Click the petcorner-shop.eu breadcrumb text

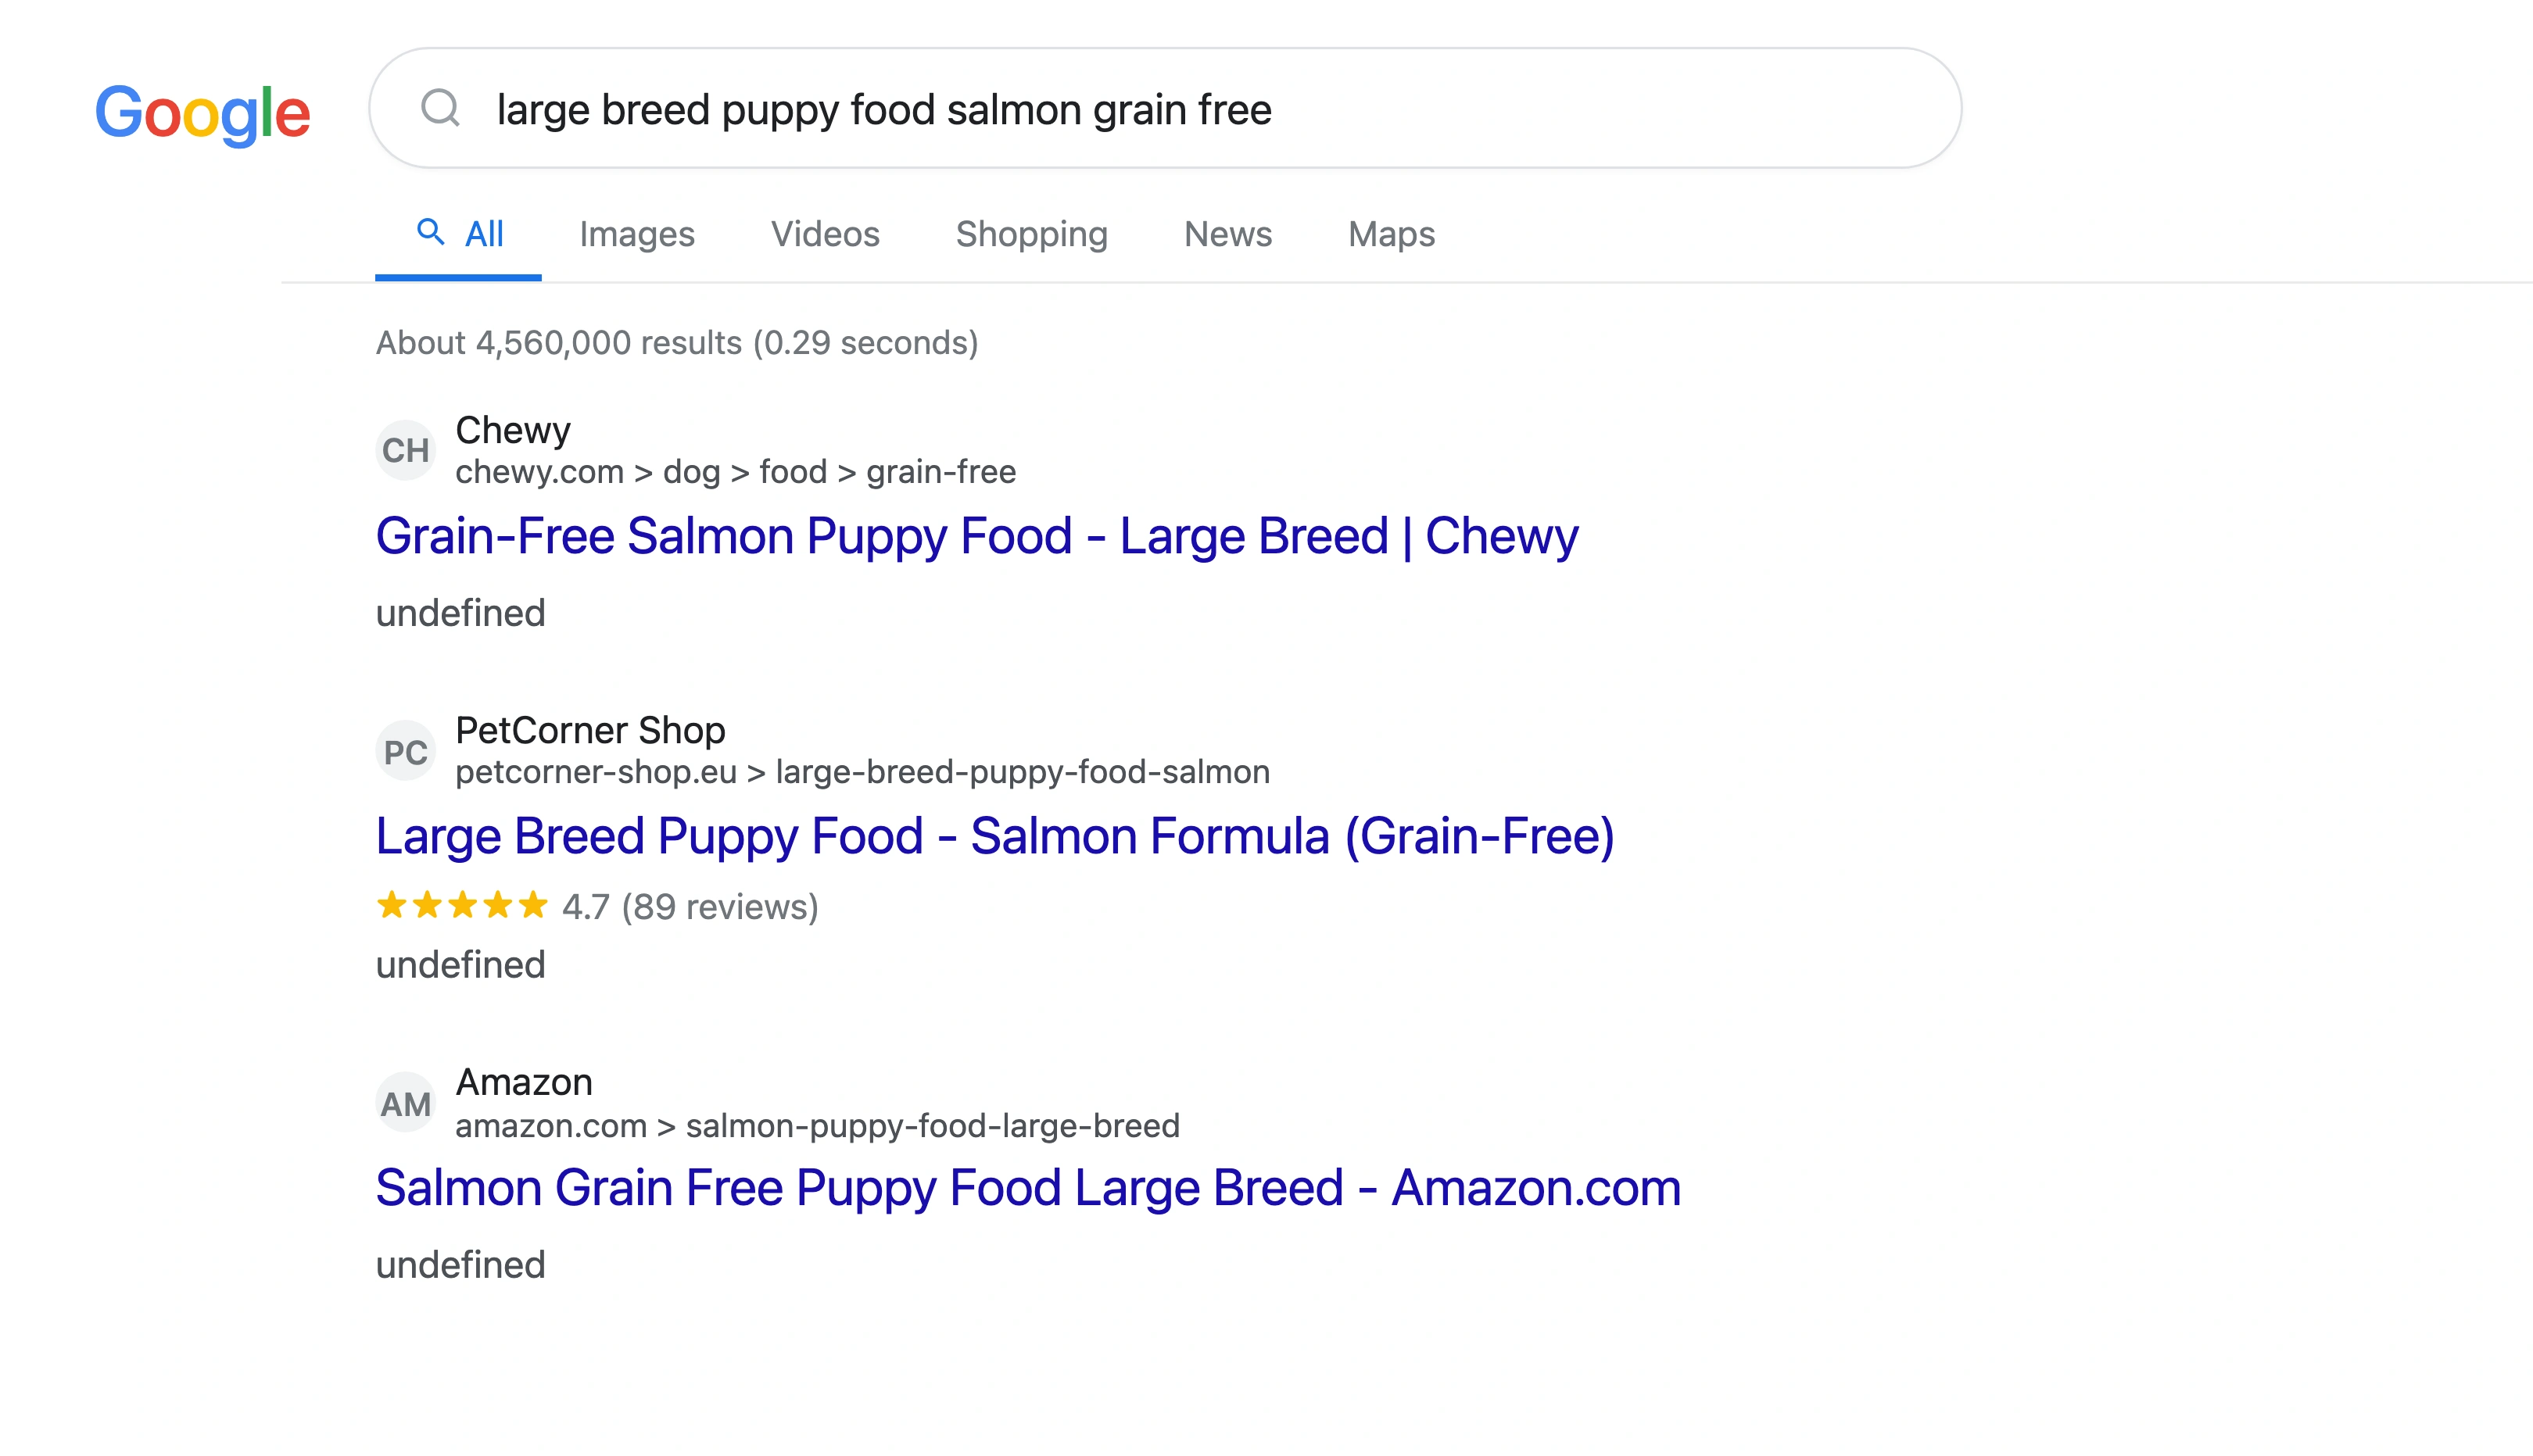coord(862,771)
